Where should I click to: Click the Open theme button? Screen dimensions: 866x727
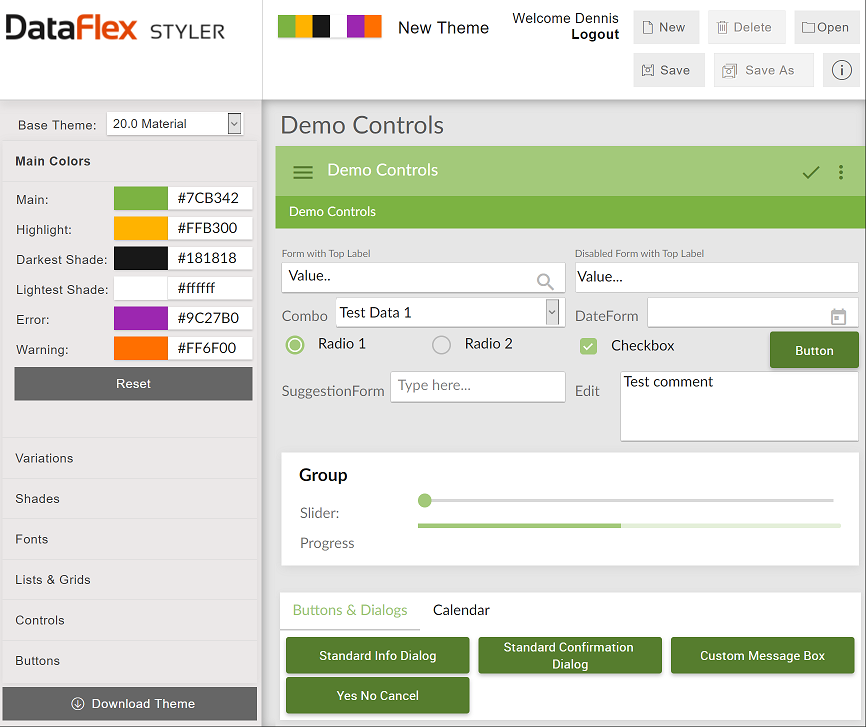point(827,27)
